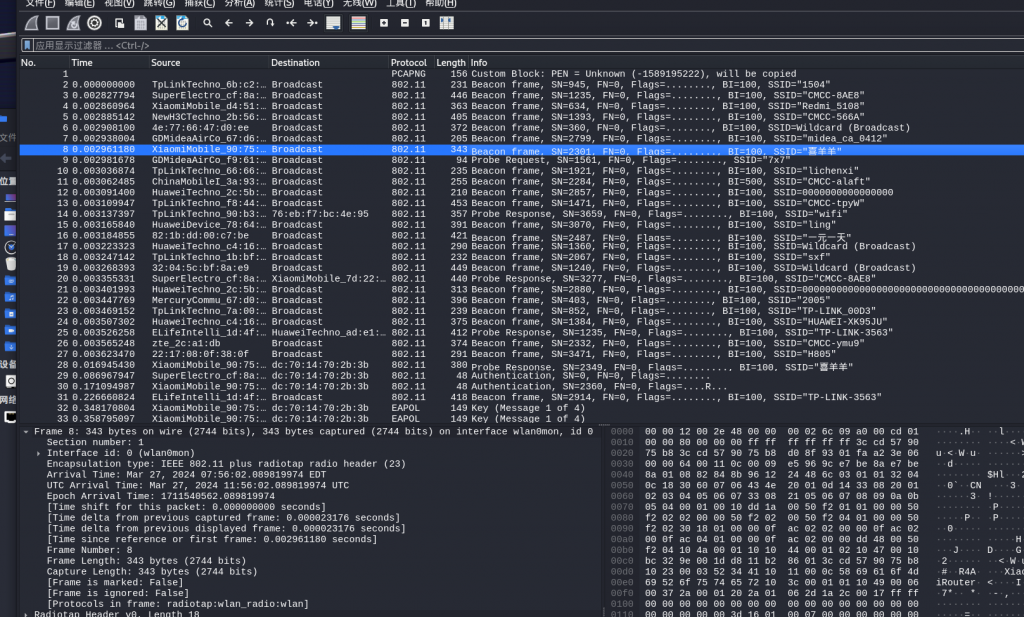This screenshot has width=1024, height=617.
Task: Select packet 24 with SSID "HUAWEI-XK95JU"
Action: pyautogui.click(x=522, y=322)
